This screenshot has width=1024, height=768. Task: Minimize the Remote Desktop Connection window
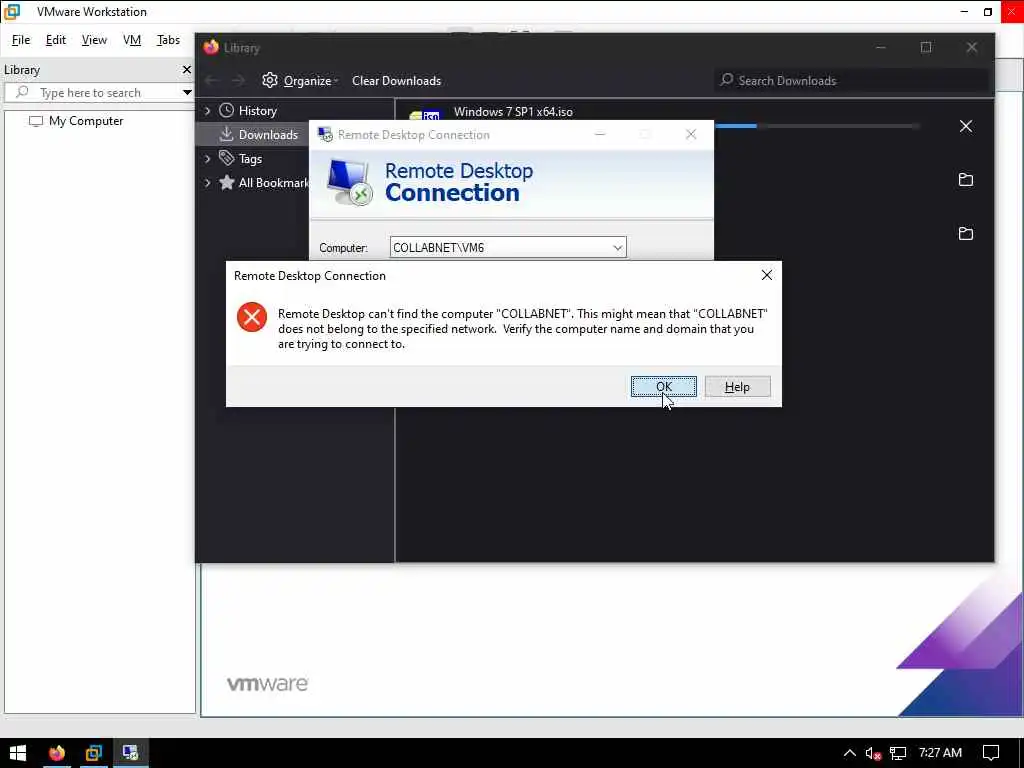(600, 135)
